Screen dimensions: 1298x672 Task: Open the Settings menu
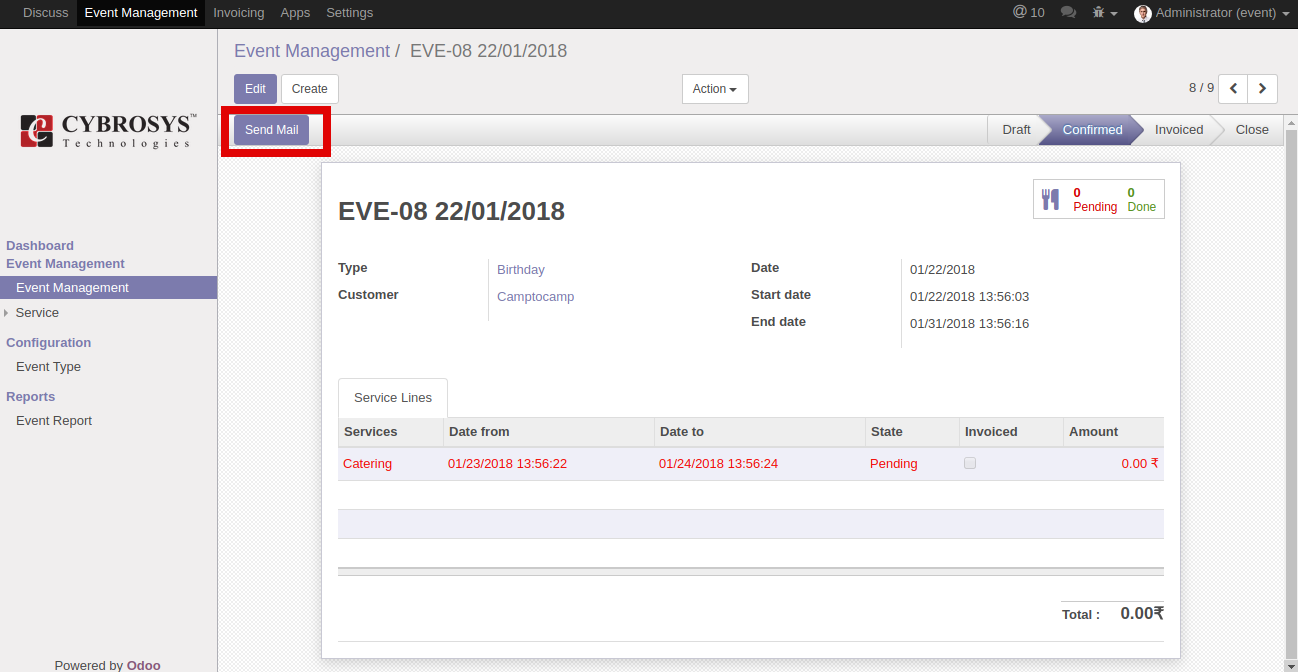[350, 13]
